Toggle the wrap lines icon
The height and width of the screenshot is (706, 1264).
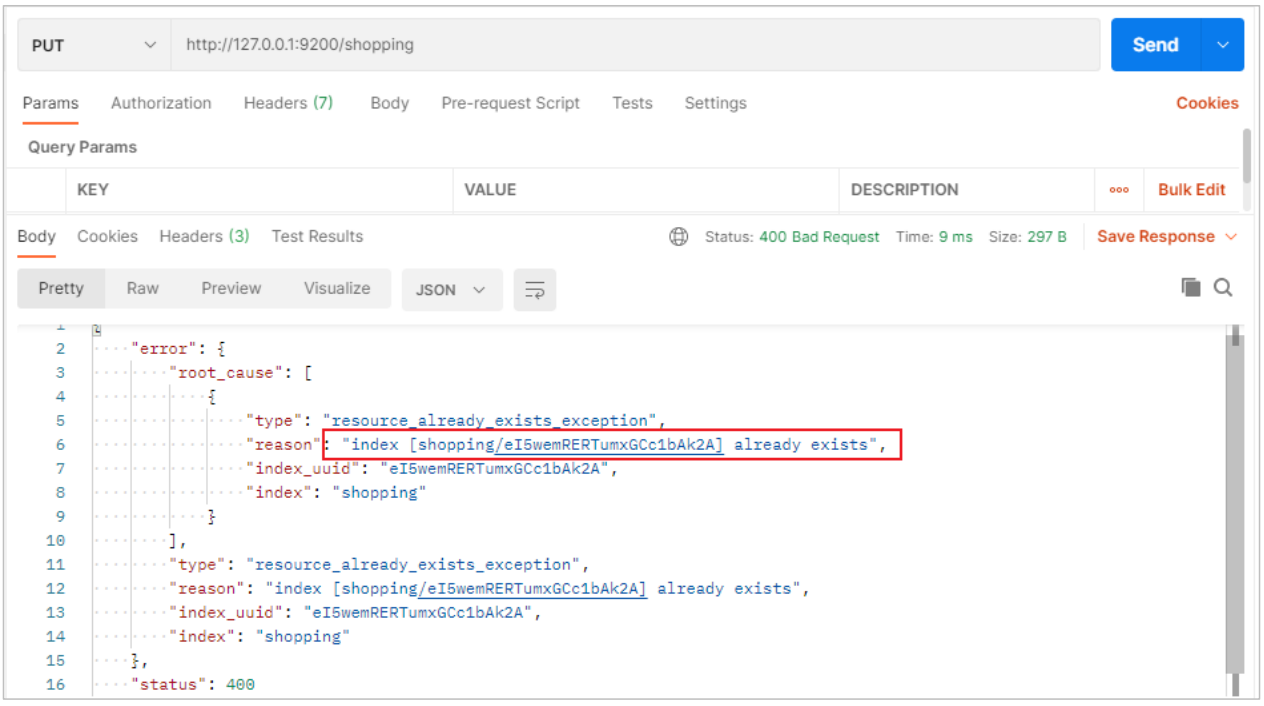click(535, 290)
